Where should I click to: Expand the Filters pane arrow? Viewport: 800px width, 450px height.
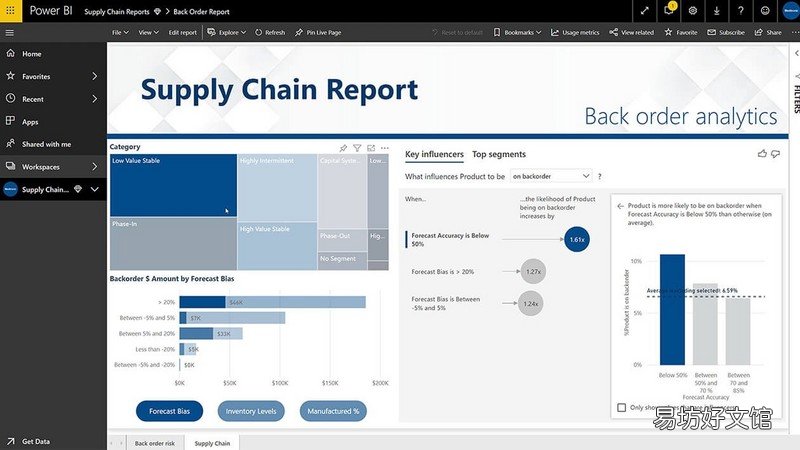click(796, 53)
